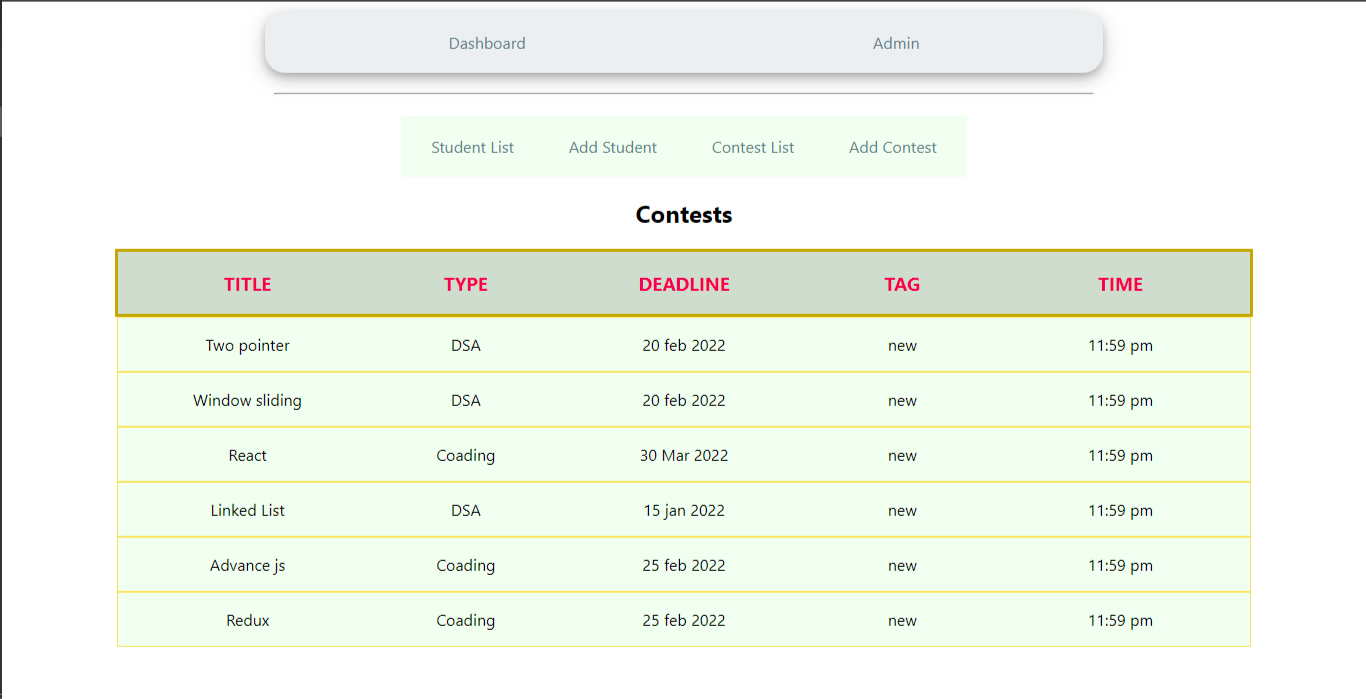Open the Add Contest tab
The width and height of the screenshot is (1366, 699).
tap(892, 147)
